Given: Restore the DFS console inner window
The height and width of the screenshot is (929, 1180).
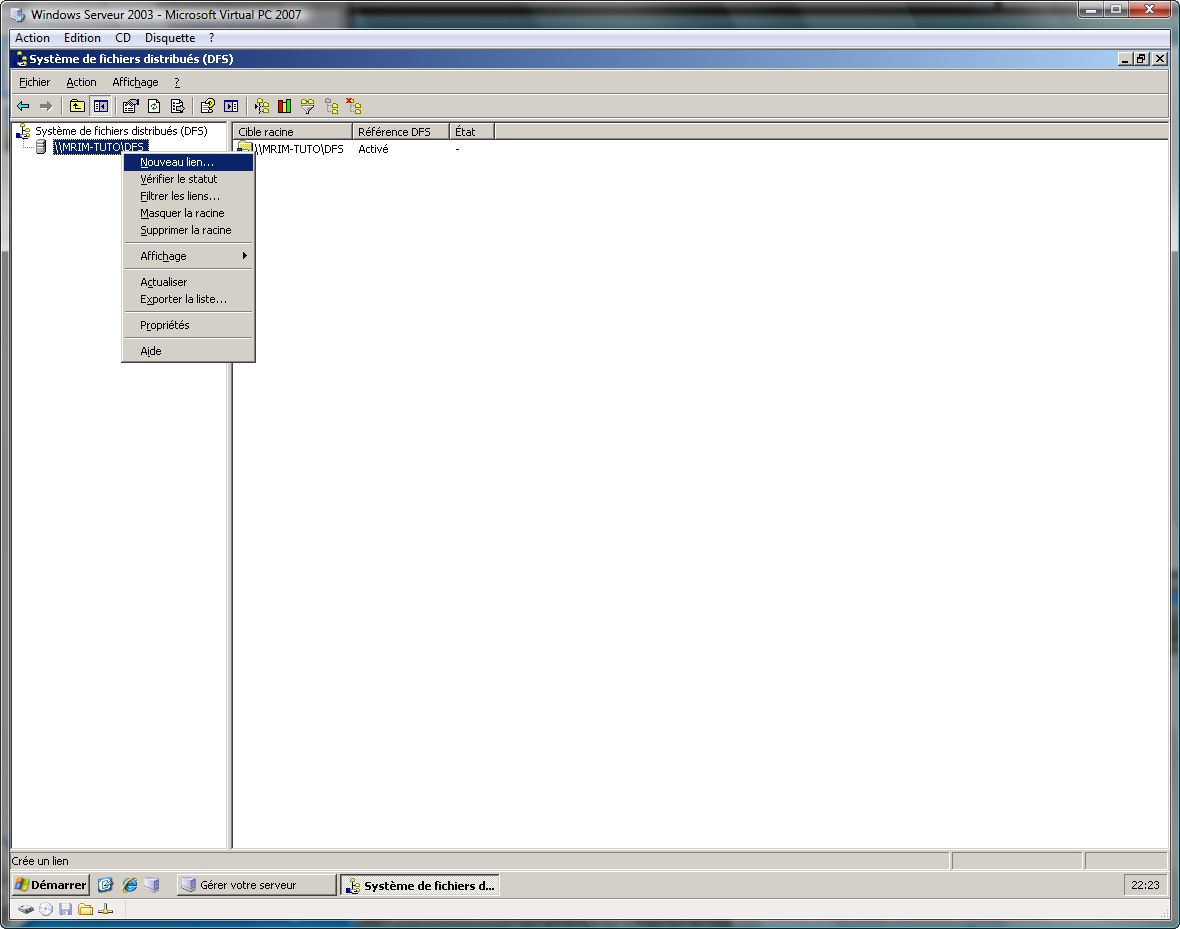Looking at the screenshot, I should pyautogui.click(x=1142, y=59).
